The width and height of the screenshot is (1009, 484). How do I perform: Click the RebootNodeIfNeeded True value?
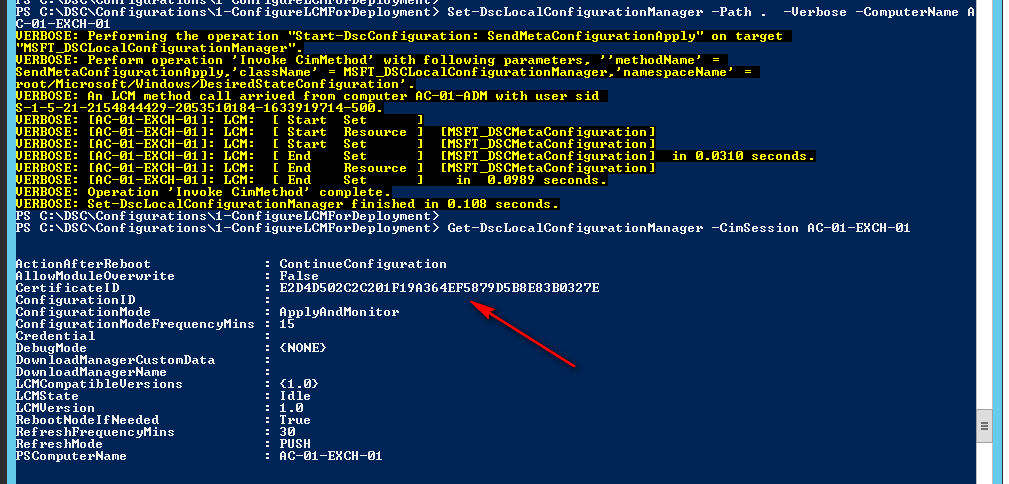[295, 420]
